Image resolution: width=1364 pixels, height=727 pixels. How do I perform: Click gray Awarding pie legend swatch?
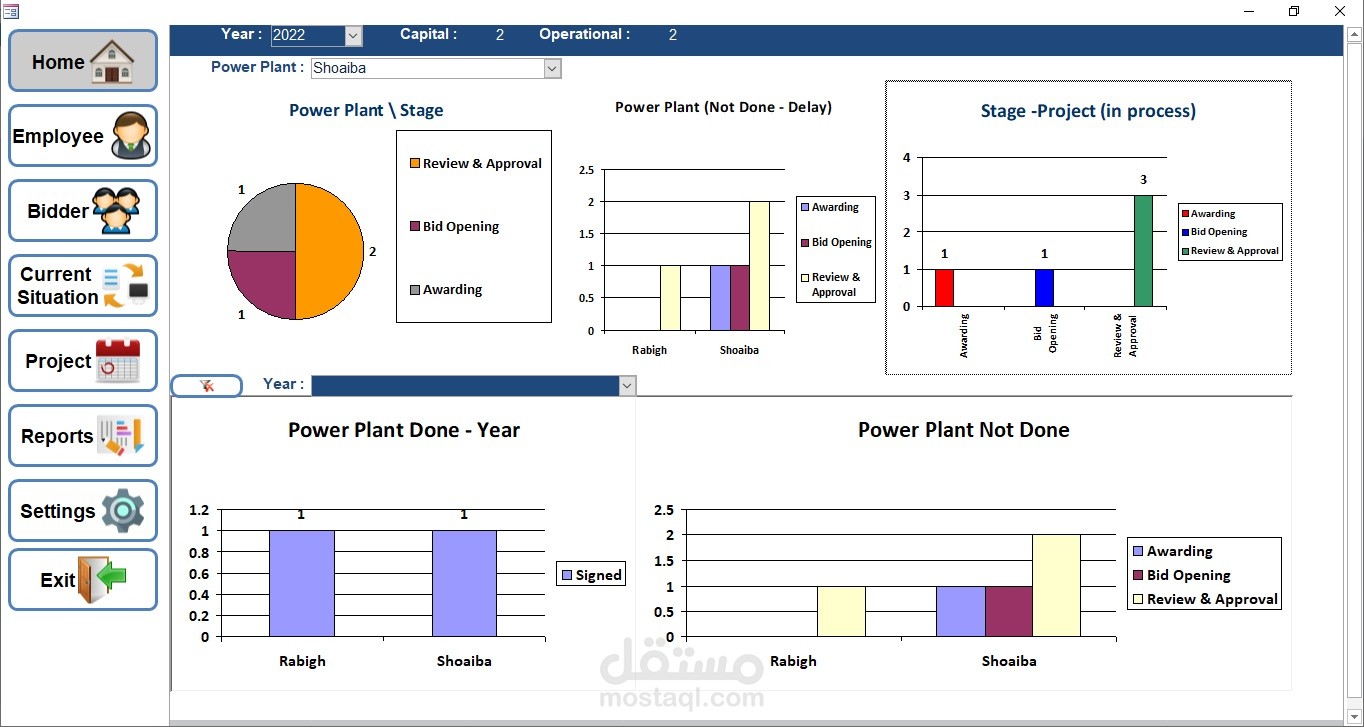tap(414, 289)
